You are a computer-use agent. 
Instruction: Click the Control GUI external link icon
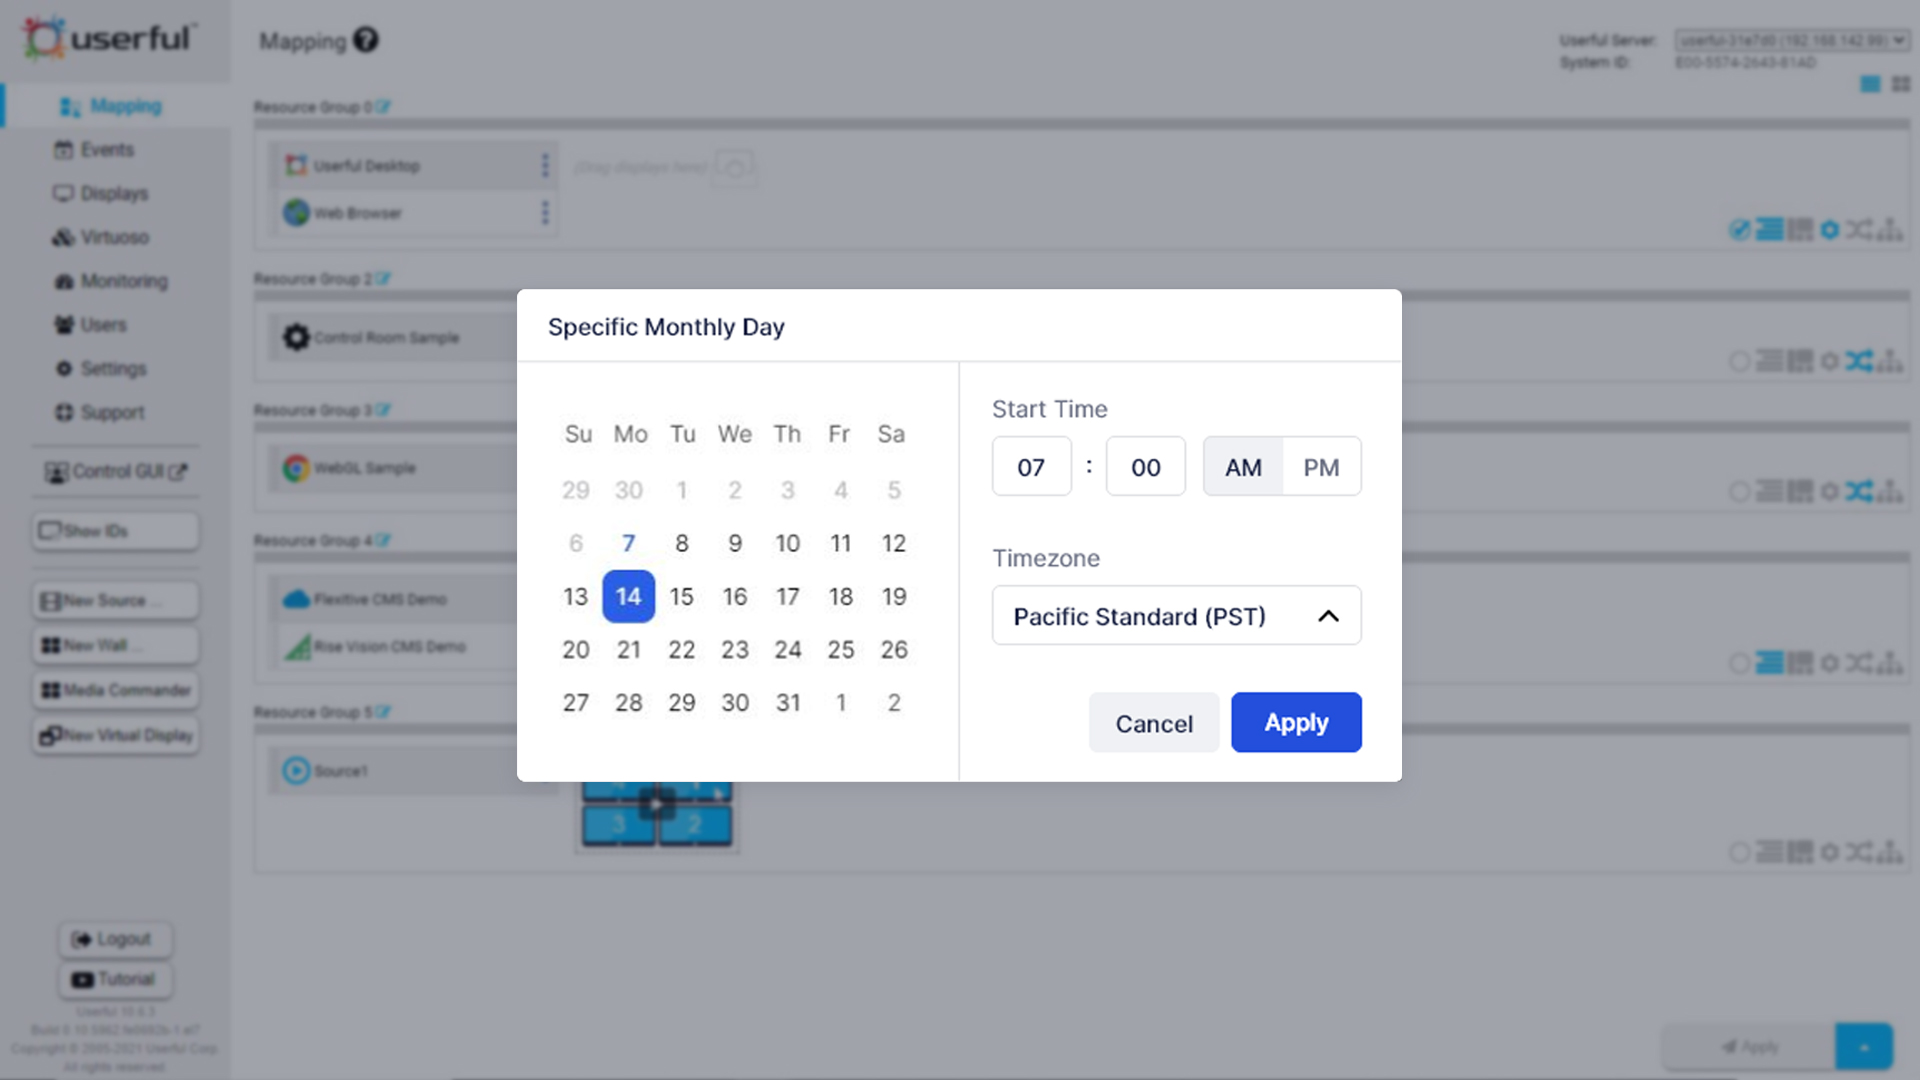tap(182, 471)
